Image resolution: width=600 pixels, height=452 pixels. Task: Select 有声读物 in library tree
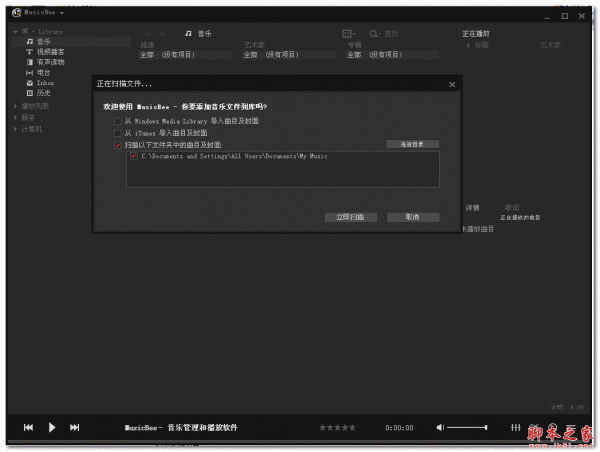pyautogui.click(x=51, y=62)
